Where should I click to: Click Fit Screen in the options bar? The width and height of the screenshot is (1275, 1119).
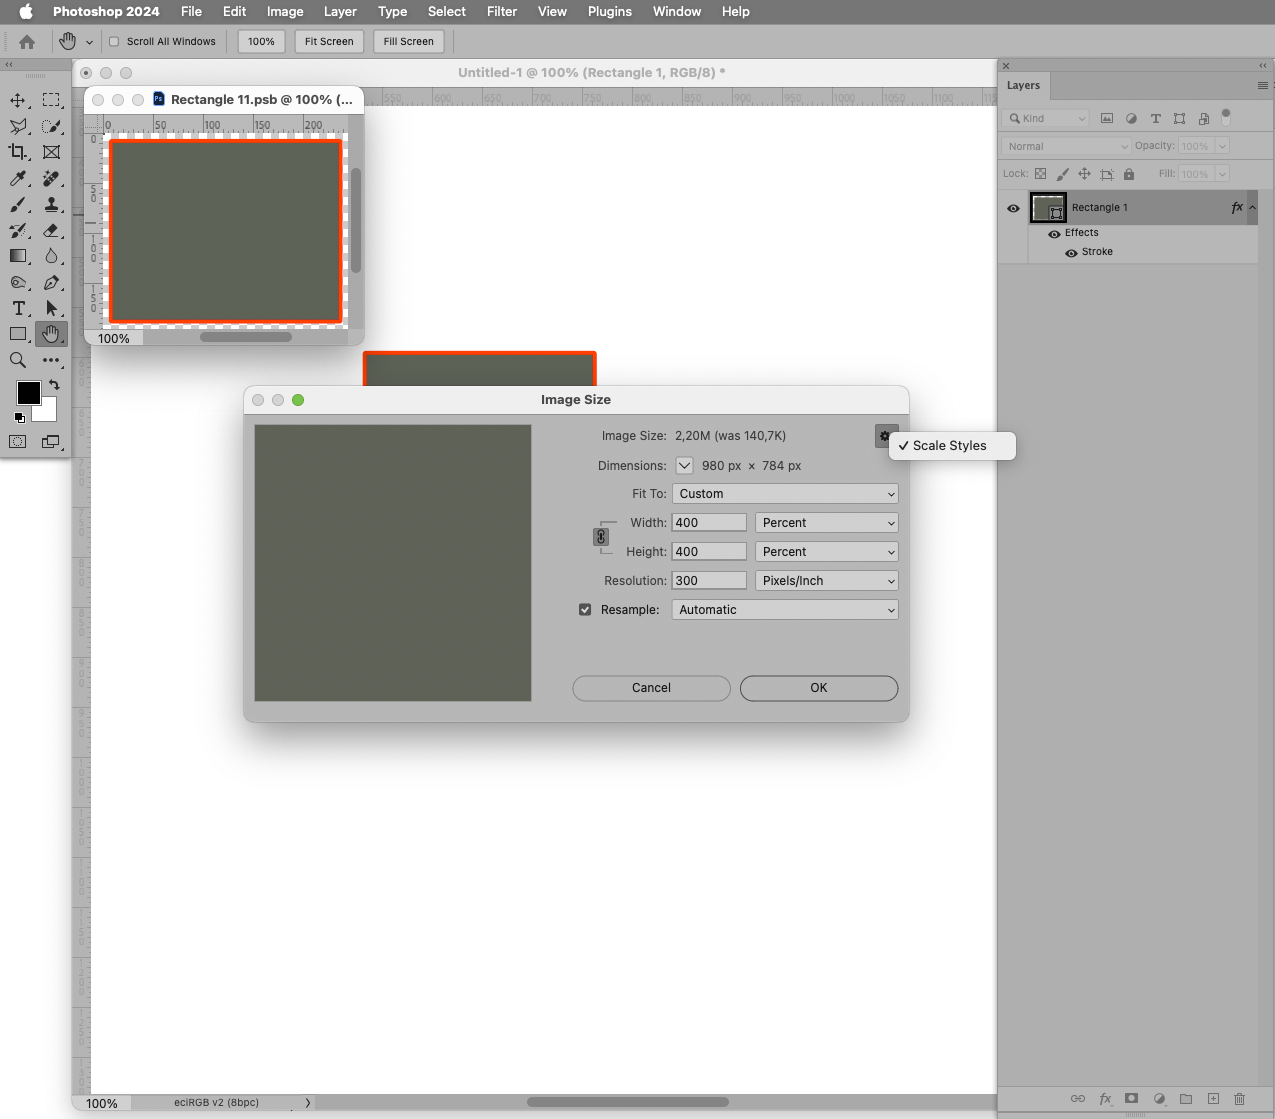pos(328,41)
